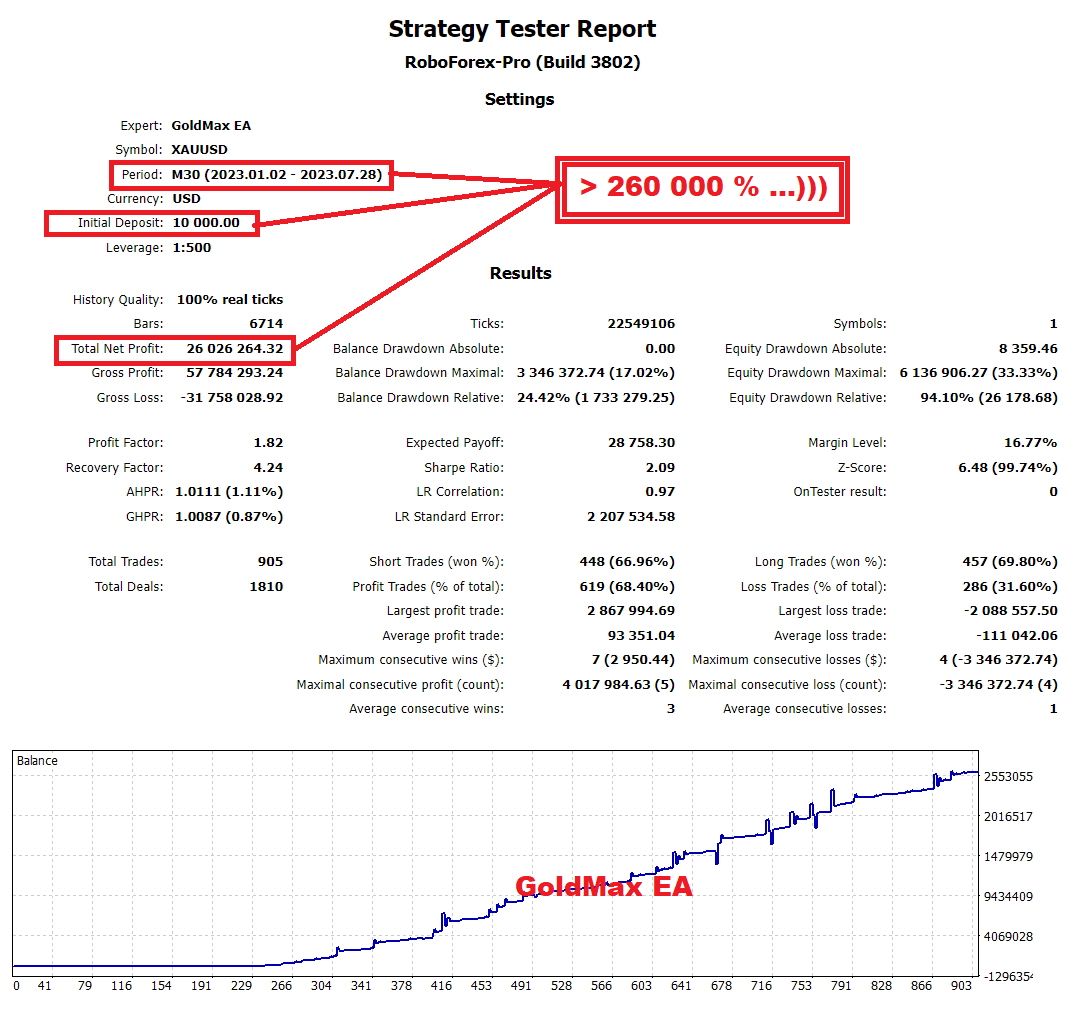Click Long Trades value 457 (69.80%)

tap(1010, 562)
